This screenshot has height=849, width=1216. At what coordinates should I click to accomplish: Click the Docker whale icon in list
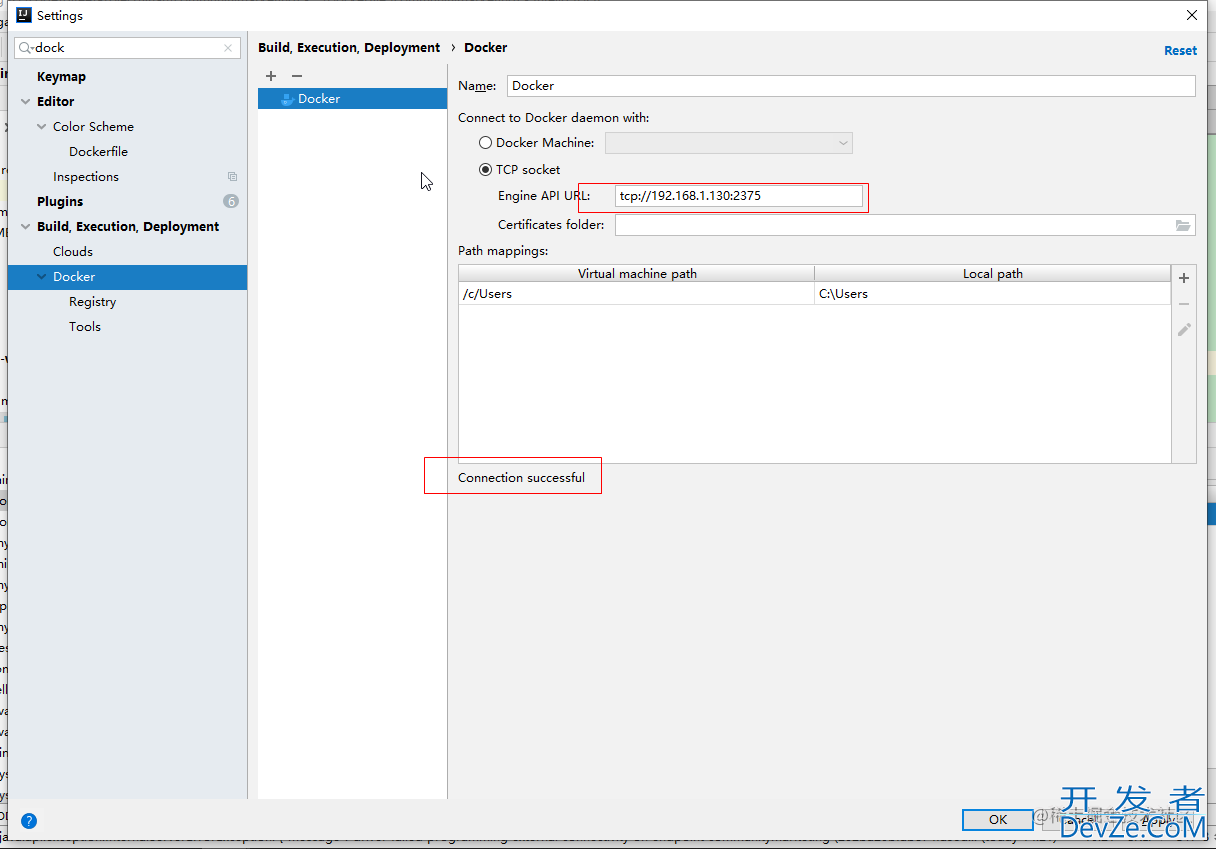[287, 99]
